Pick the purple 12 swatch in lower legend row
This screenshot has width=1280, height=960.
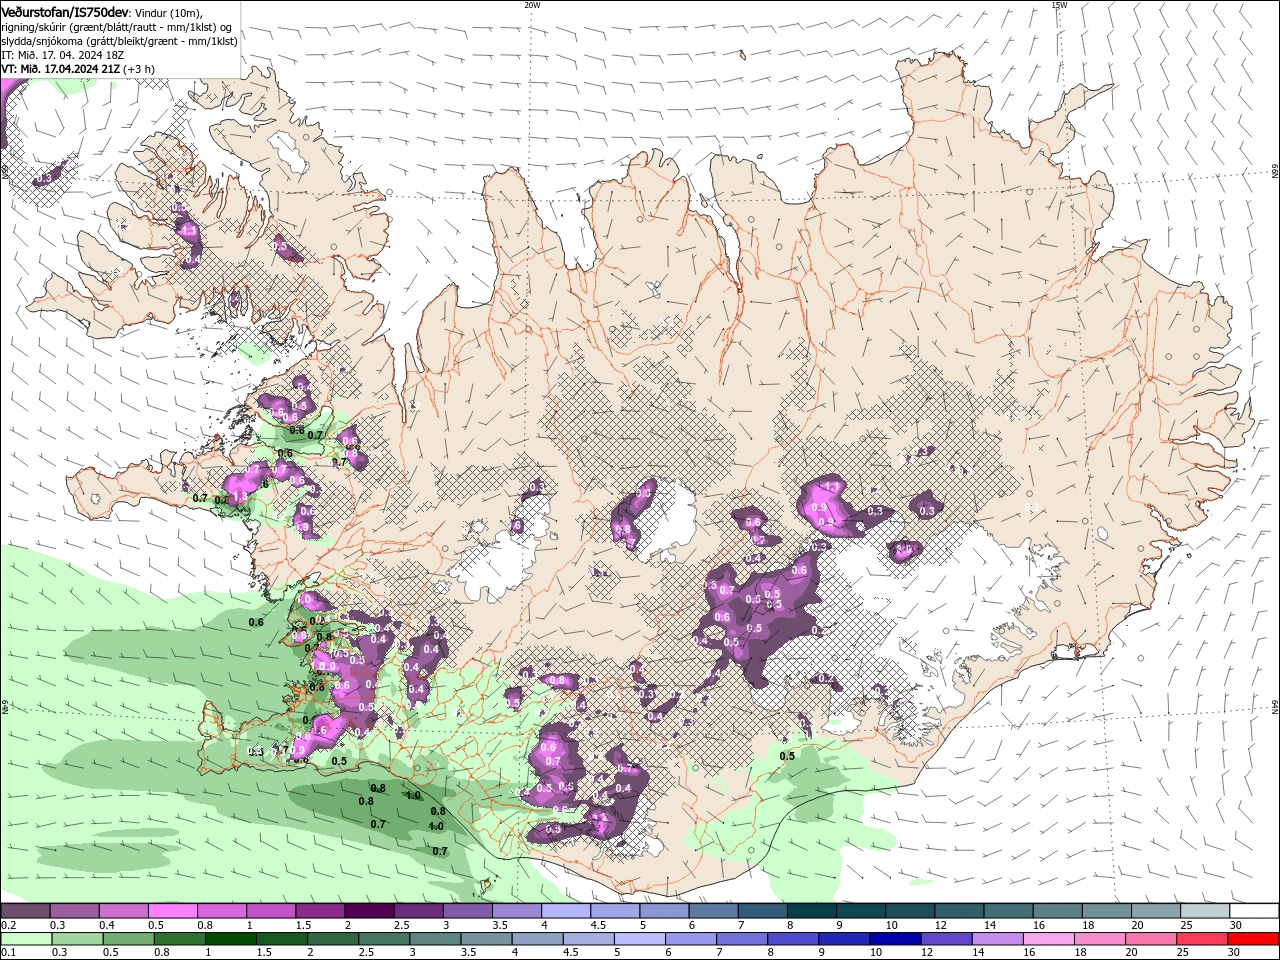click(x=947, y=939)
